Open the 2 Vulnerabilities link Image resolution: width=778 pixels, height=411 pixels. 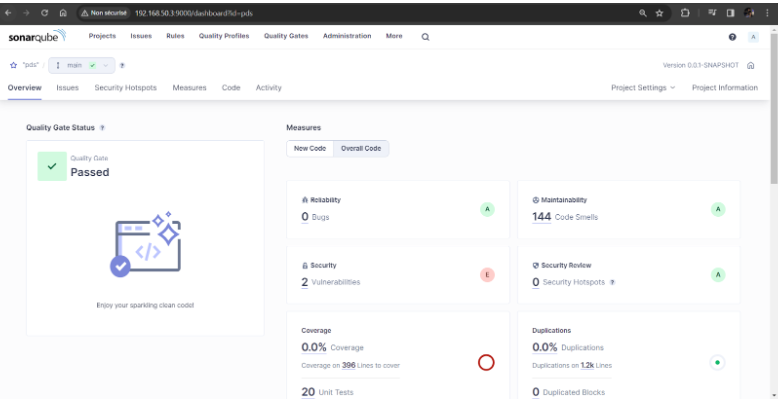pos(330,282)
